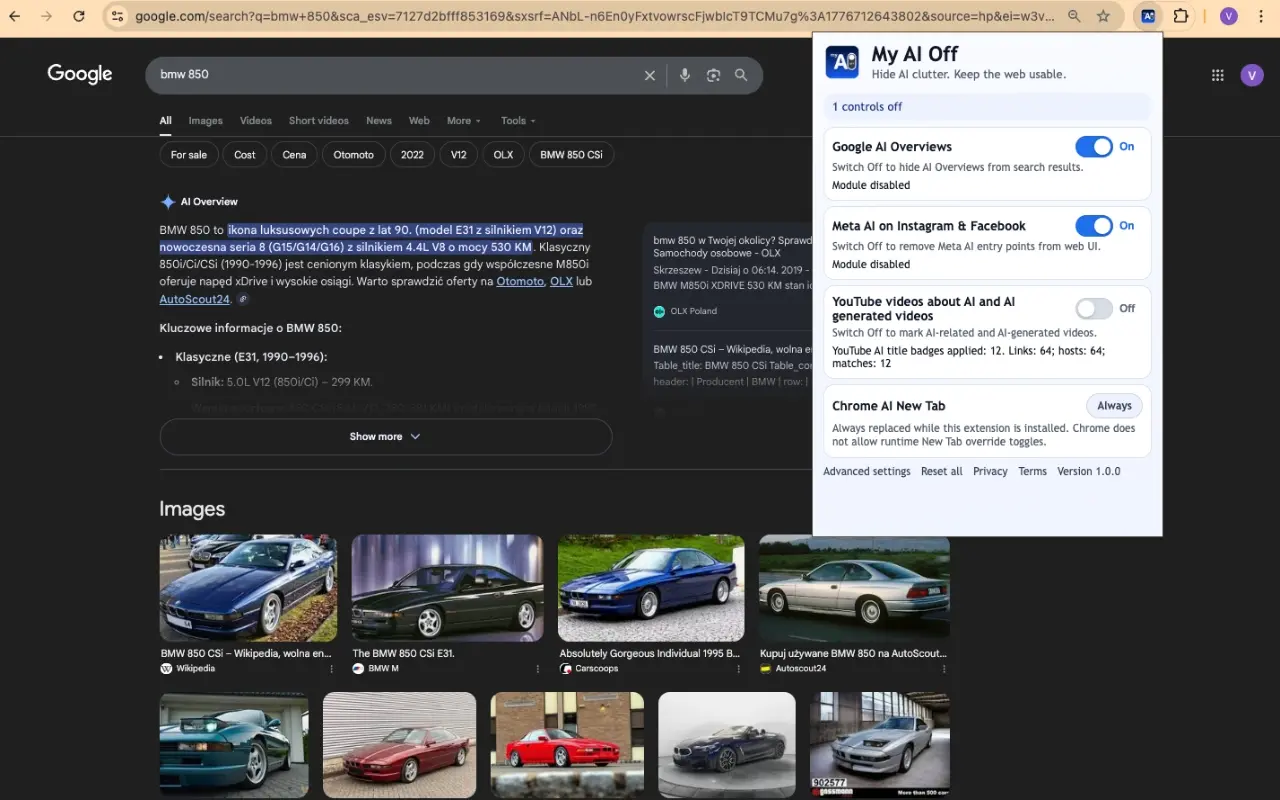
Task: Switch to the Images tab
Action: point(206,121)
